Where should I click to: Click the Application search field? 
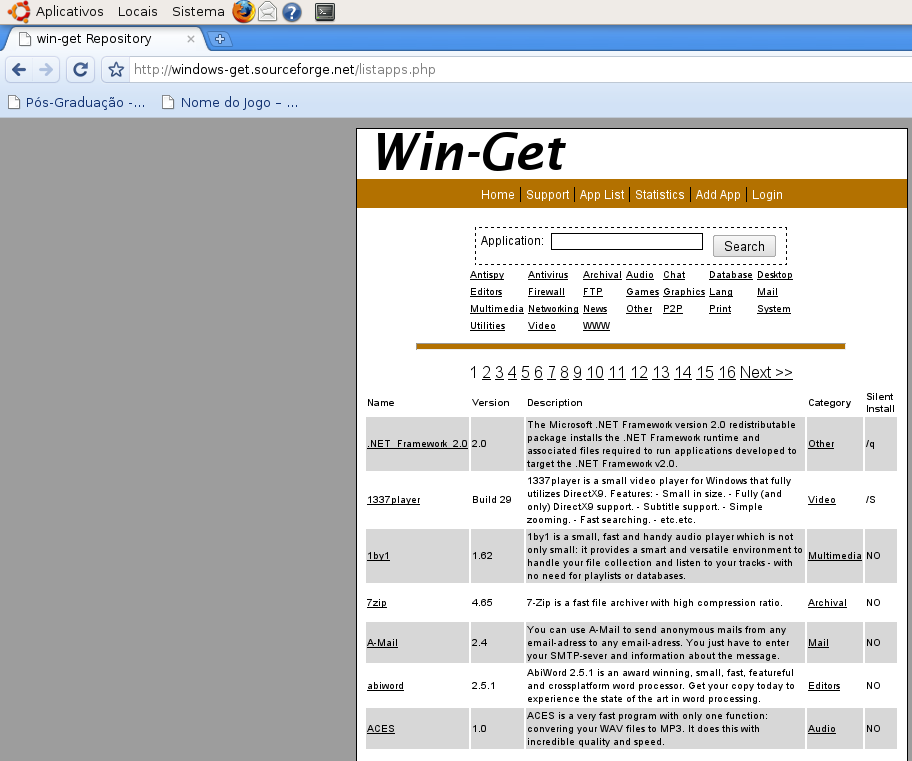(626, 241)
